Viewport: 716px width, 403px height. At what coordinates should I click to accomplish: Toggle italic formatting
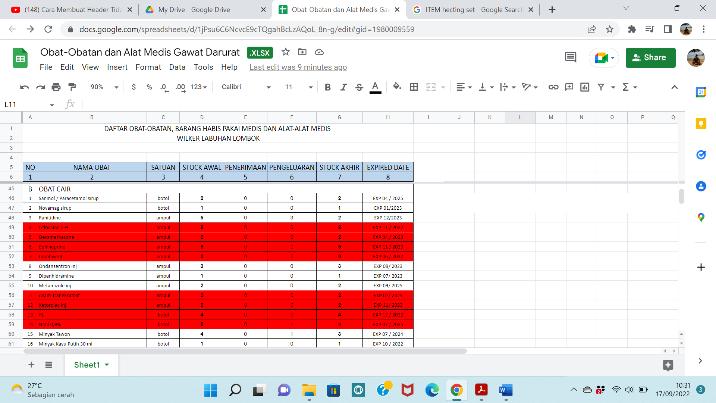(x=343, y=87)
